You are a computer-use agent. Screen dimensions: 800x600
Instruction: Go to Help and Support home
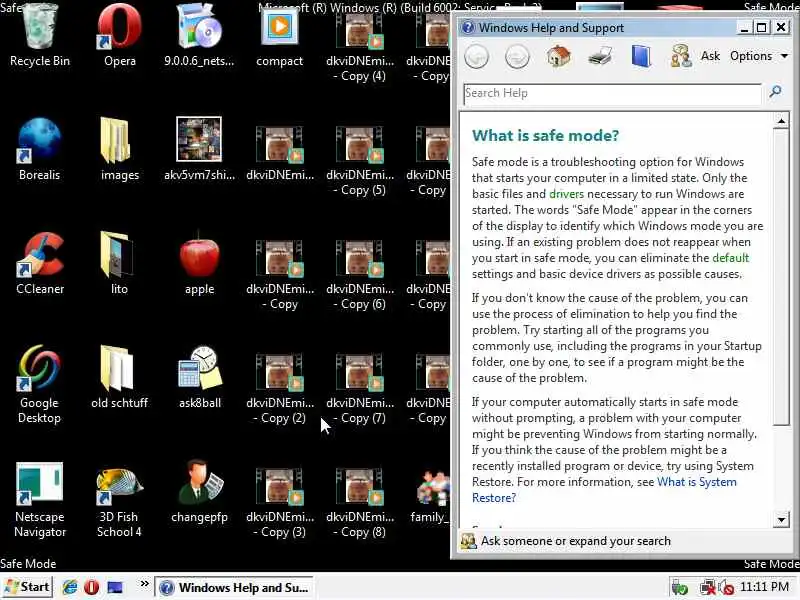[x=559, y=56]
